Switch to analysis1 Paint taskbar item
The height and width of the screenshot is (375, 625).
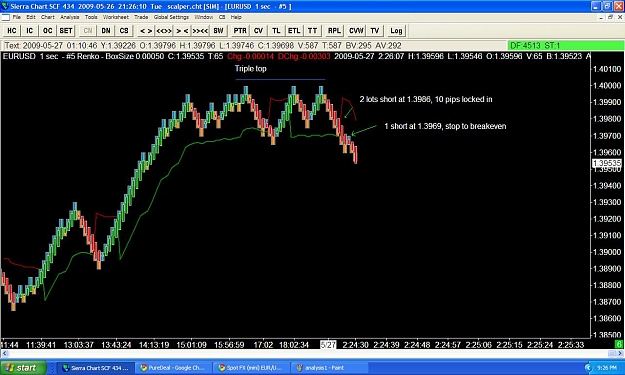329,368
